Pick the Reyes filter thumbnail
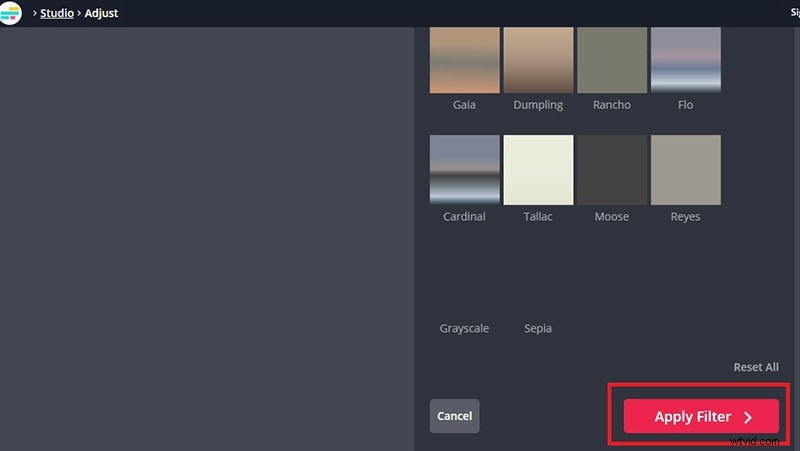 pos(686,170)
